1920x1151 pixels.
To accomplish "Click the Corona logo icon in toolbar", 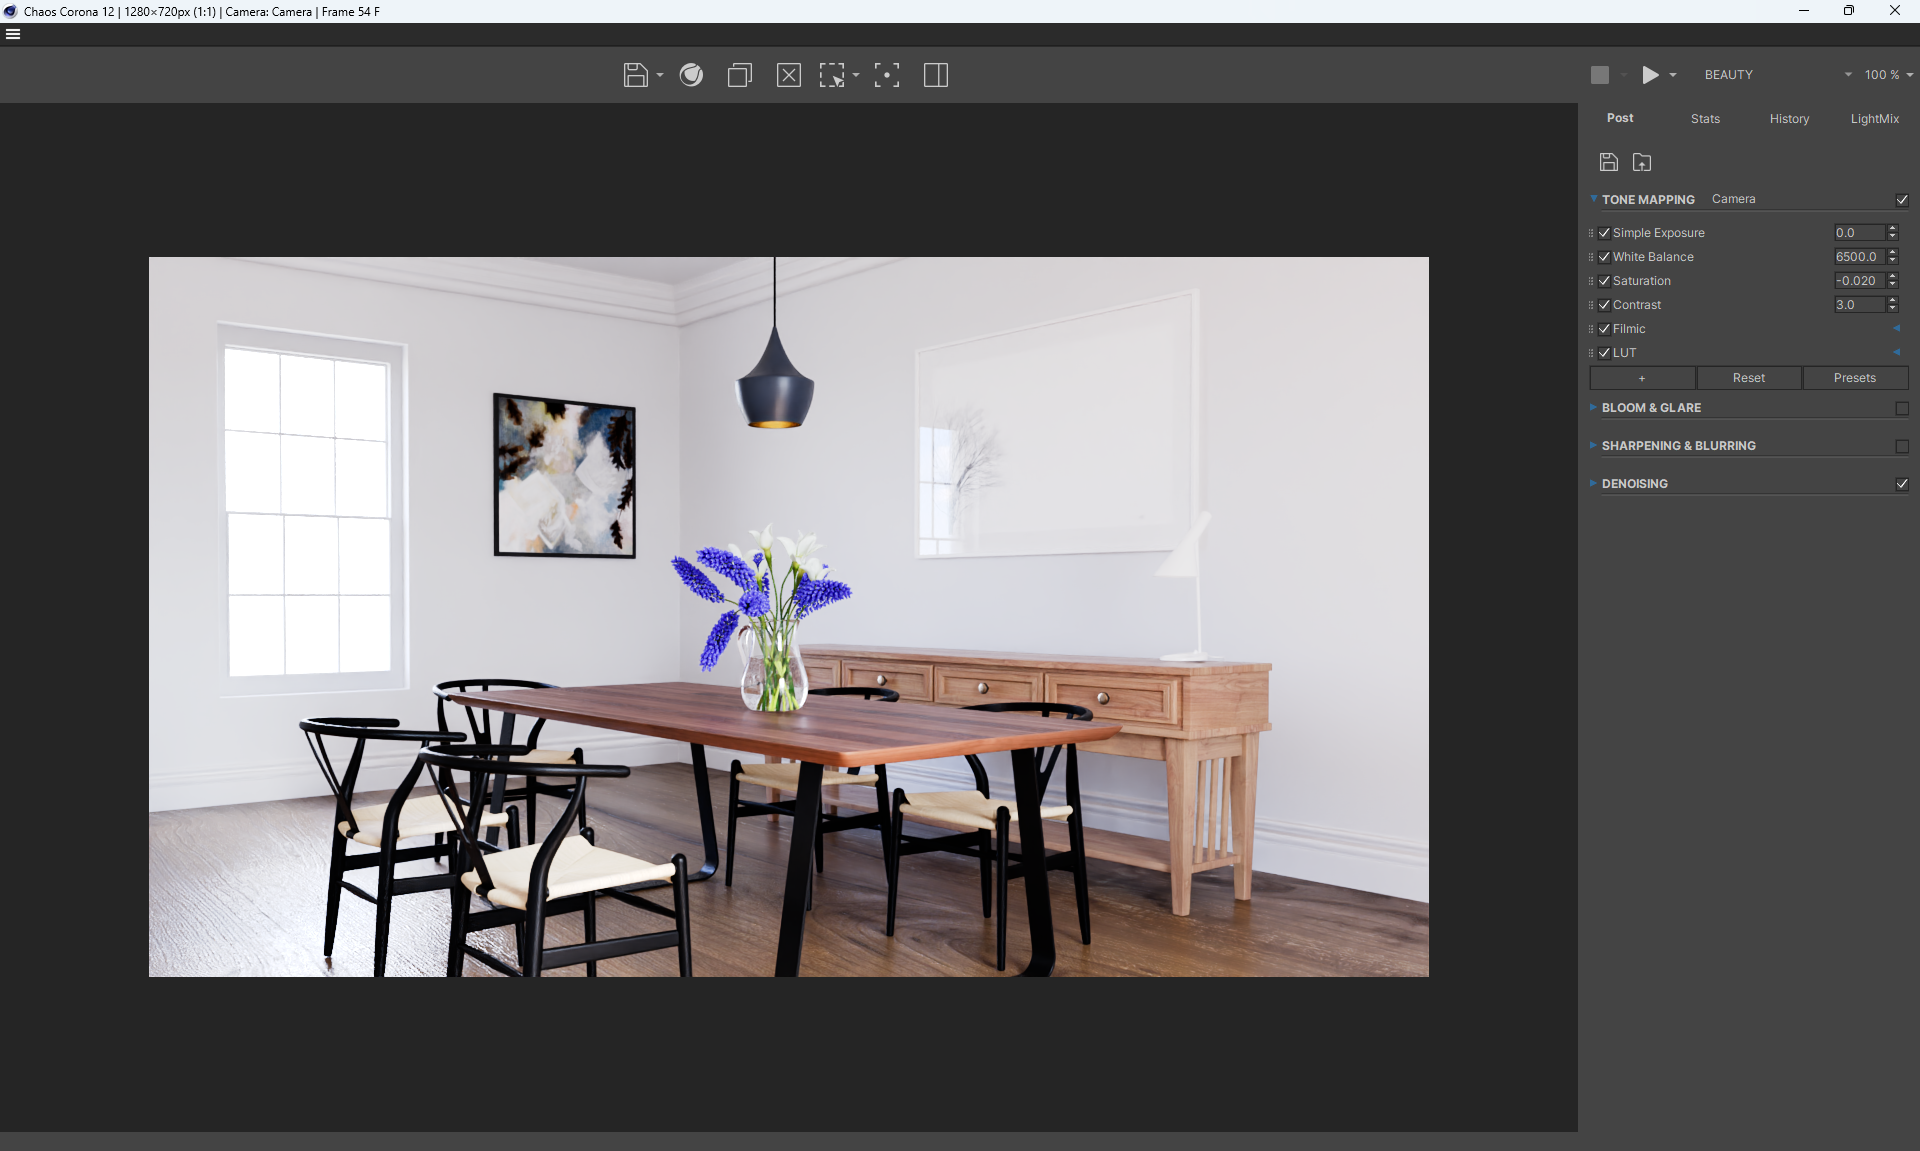I will pyautogui.click(x=691, y=75).
